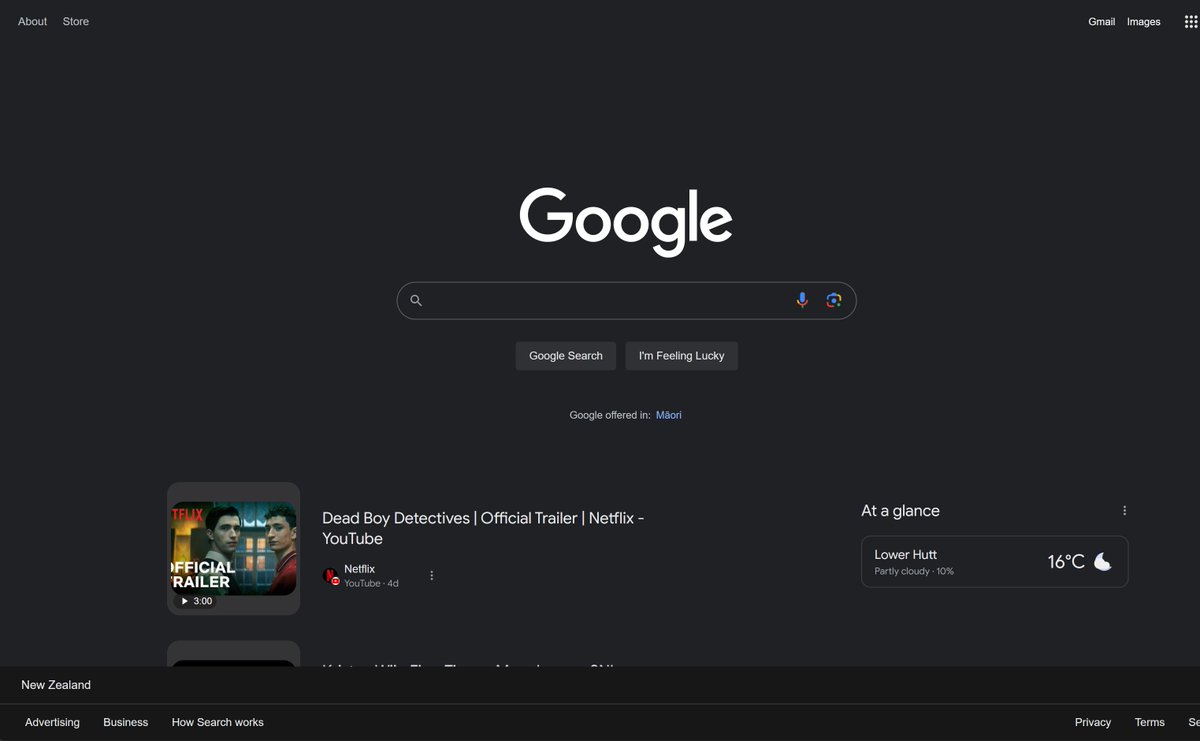The width and height of the screenshot is (1200, 741).
Task: Open the Dead Boy Detectives trailer thumbnail
Action: click(x=234, y=549)
